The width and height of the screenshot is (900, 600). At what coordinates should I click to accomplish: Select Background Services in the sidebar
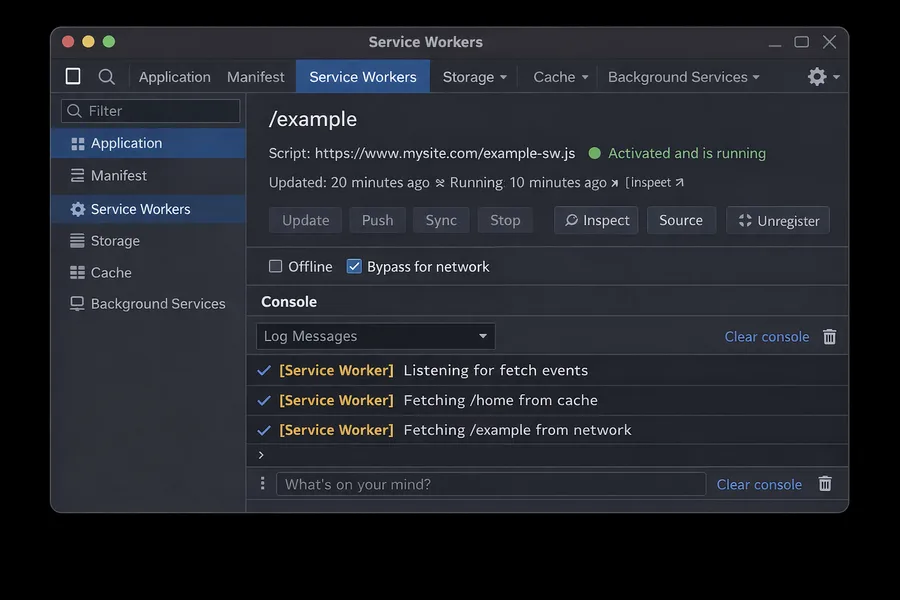[149, 304]
